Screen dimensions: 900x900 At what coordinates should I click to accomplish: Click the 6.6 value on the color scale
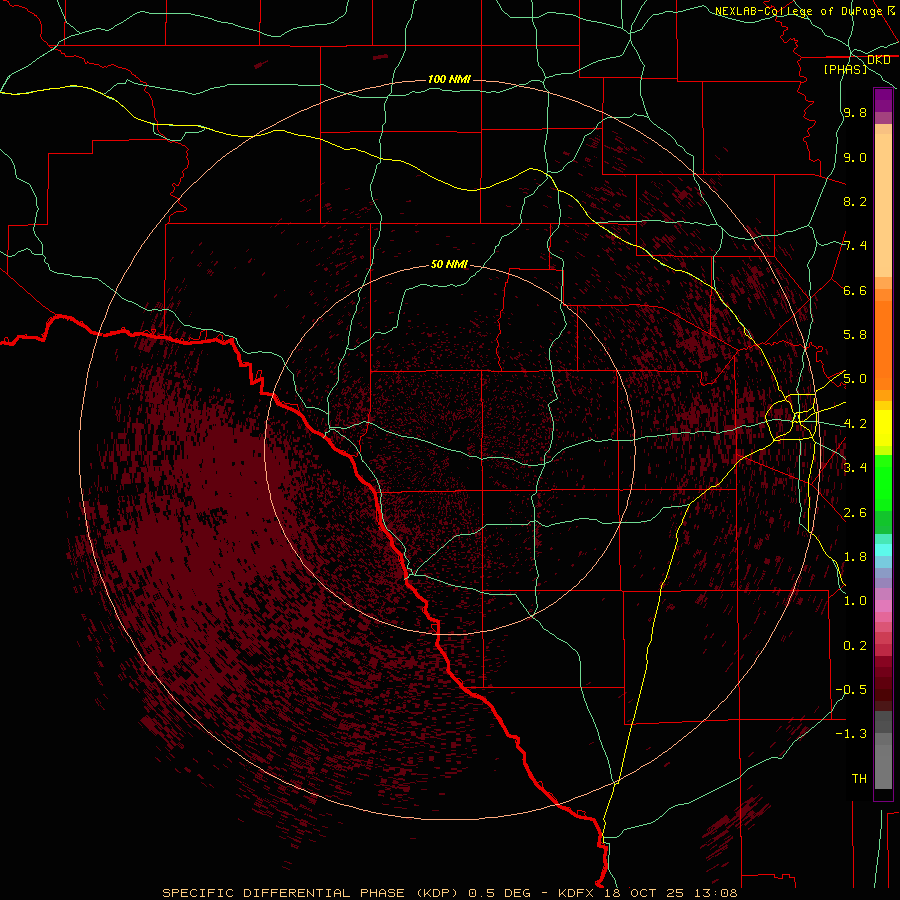855,290
